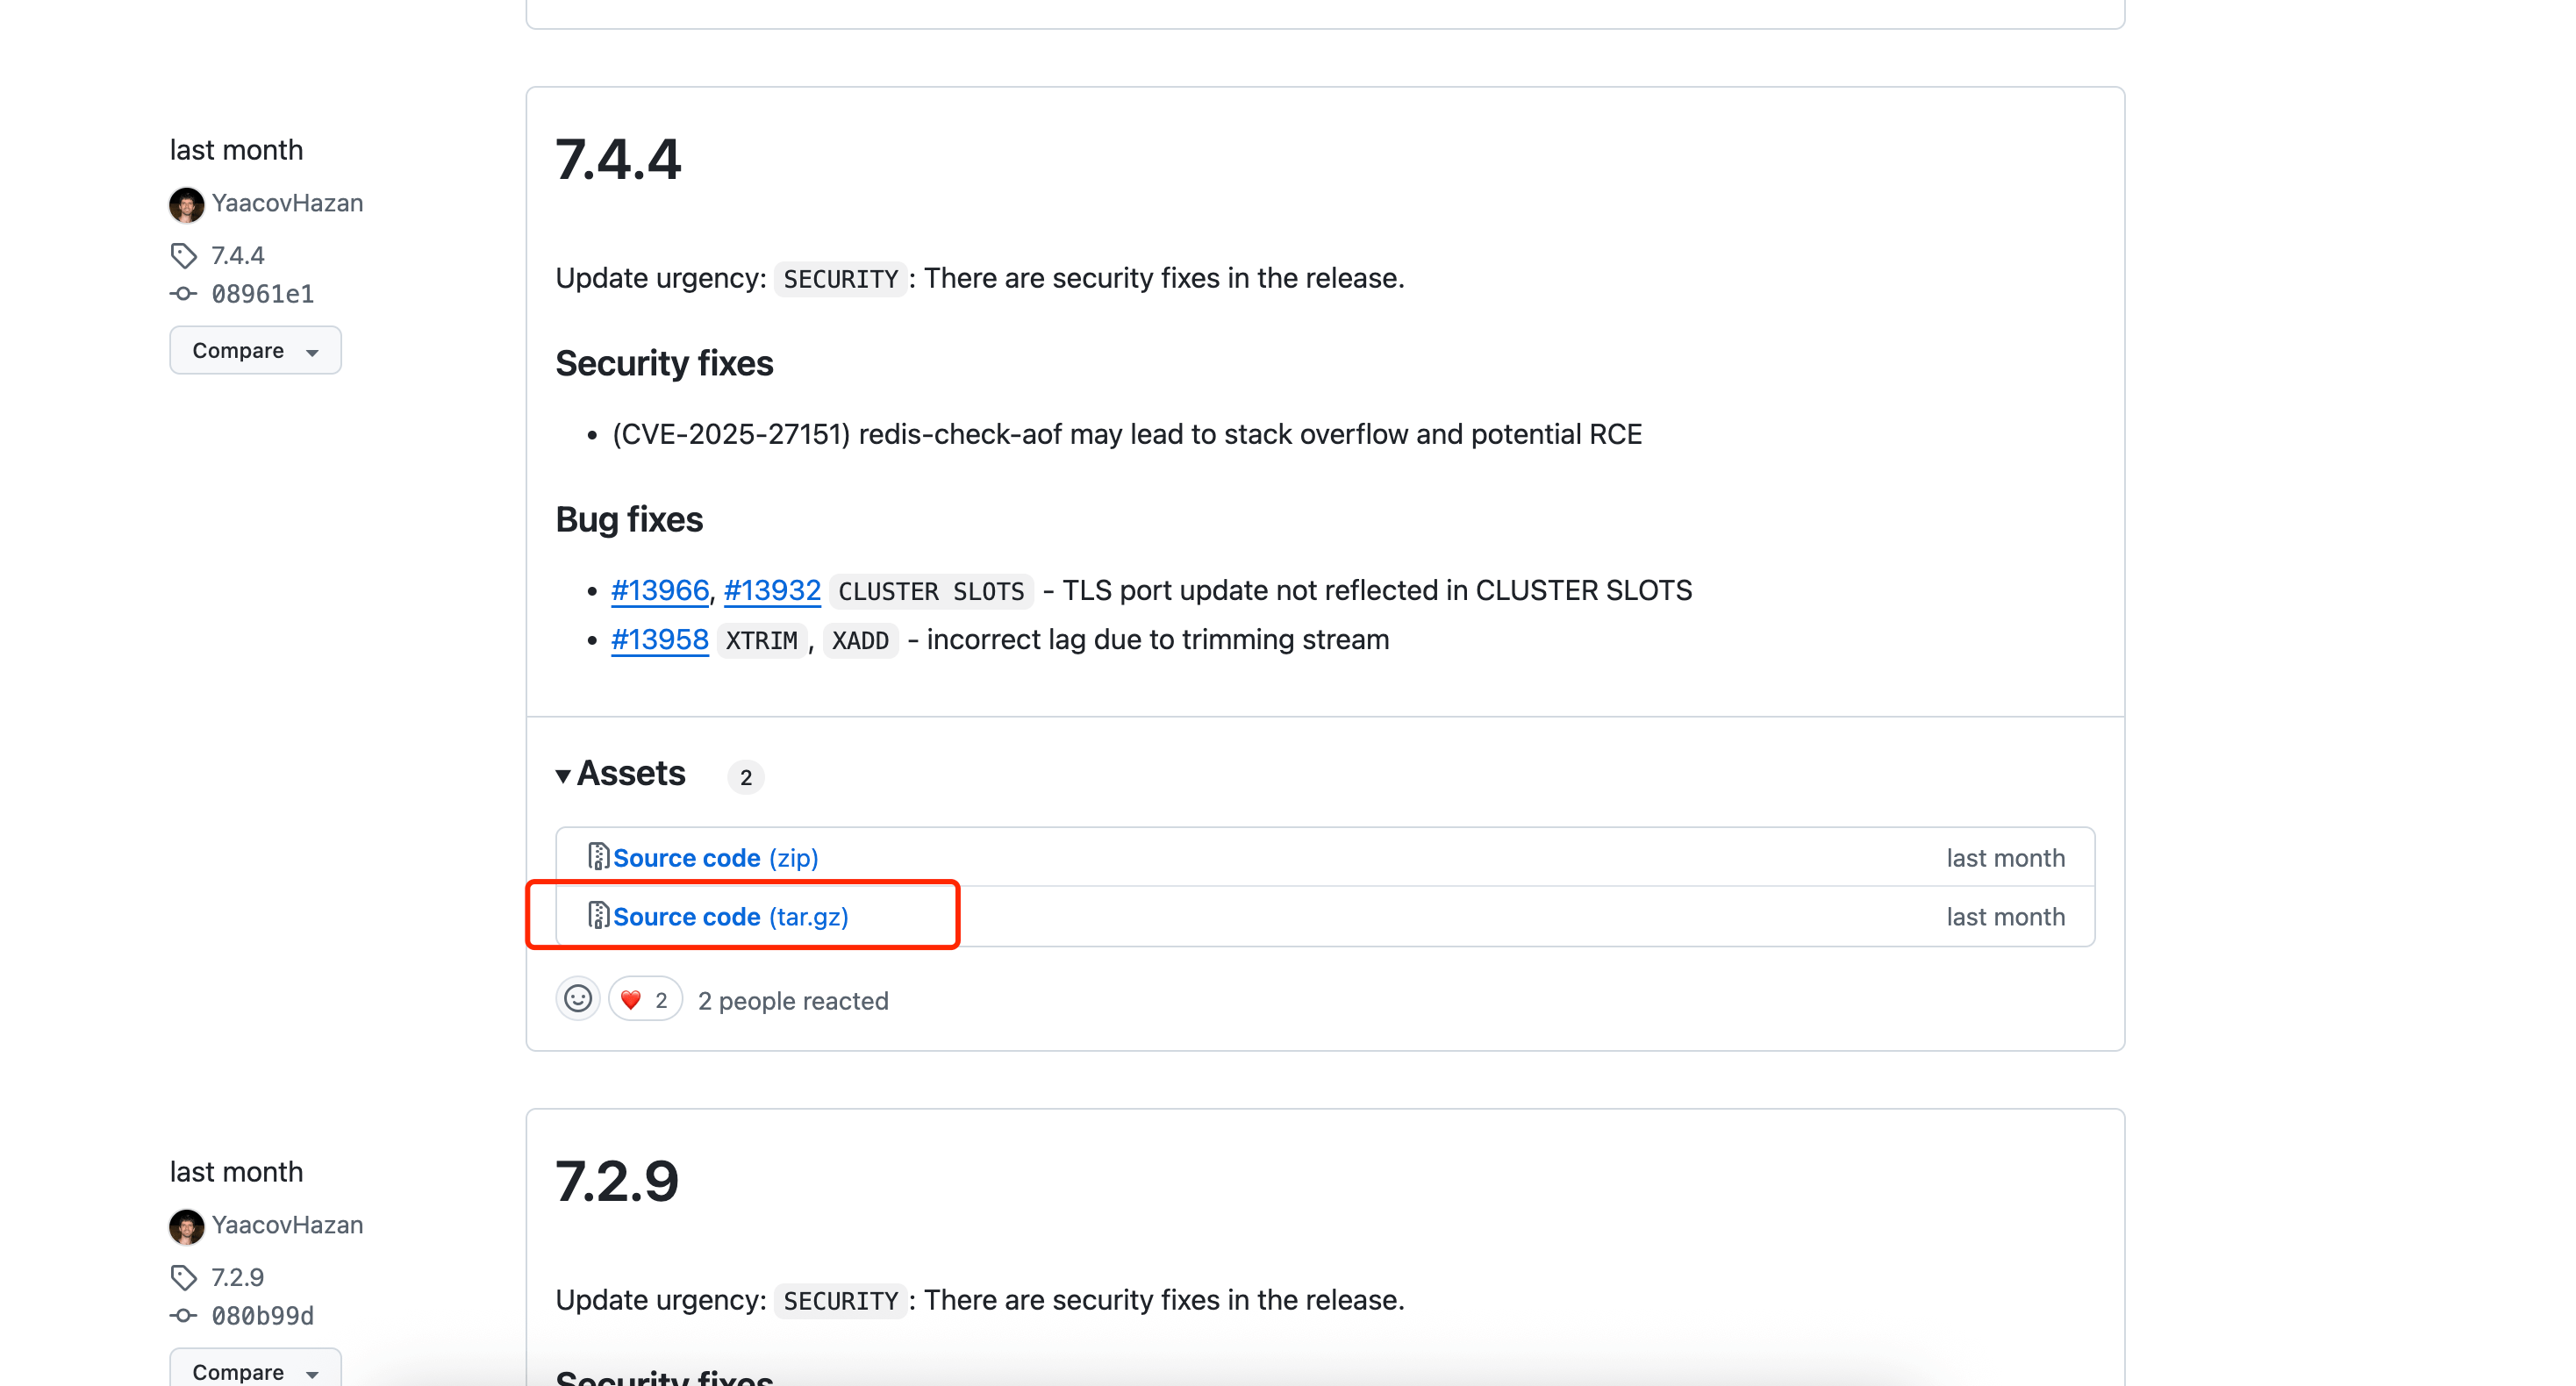Open commit 08961e1
Image resolution: width=2576 pixels, height=1386 pixels.
pos(263,294)
